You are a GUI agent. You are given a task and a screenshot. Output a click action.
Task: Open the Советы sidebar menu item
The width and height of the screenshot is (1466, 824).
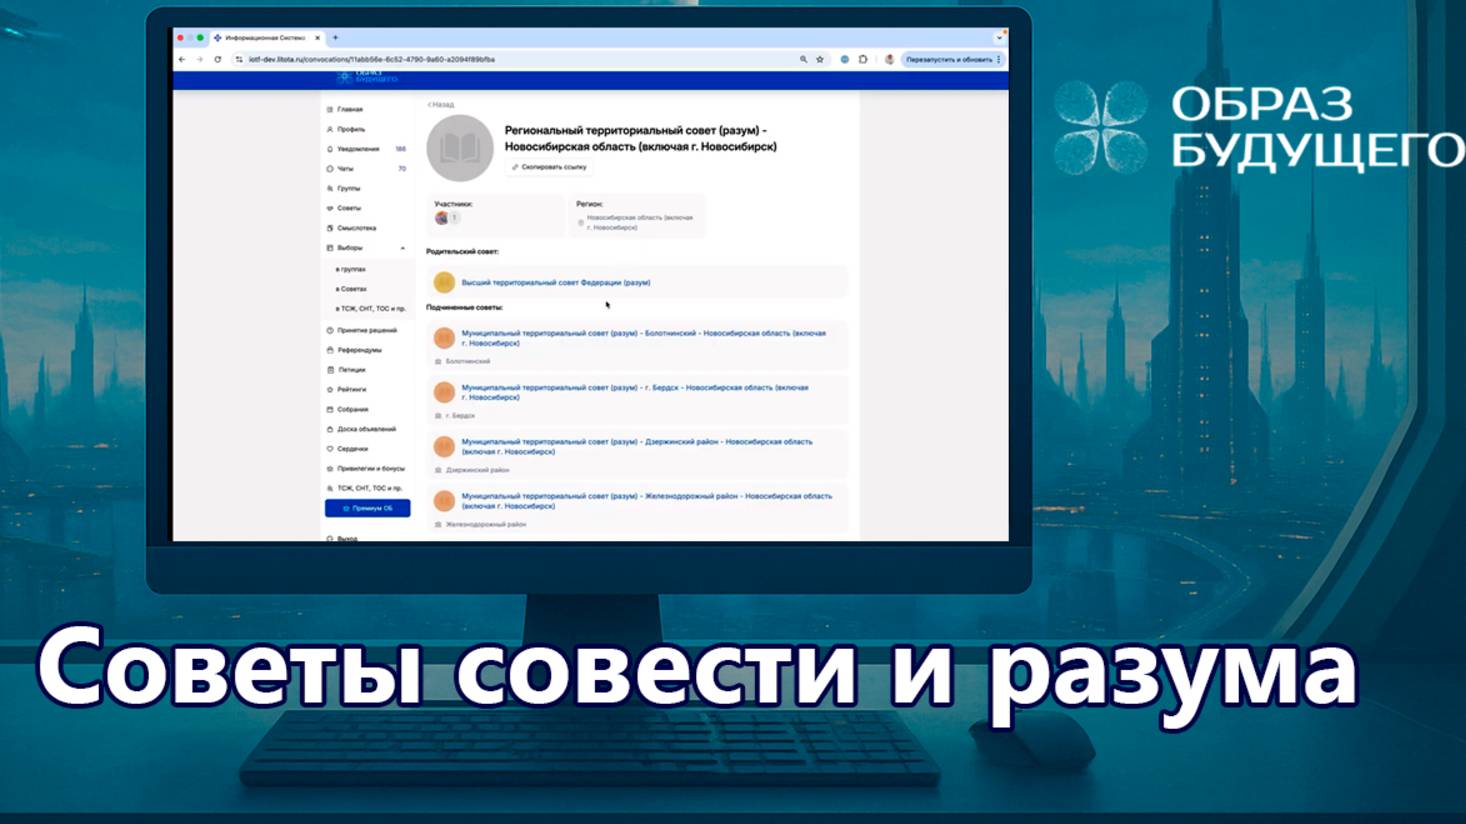click(x=348, y=208)
